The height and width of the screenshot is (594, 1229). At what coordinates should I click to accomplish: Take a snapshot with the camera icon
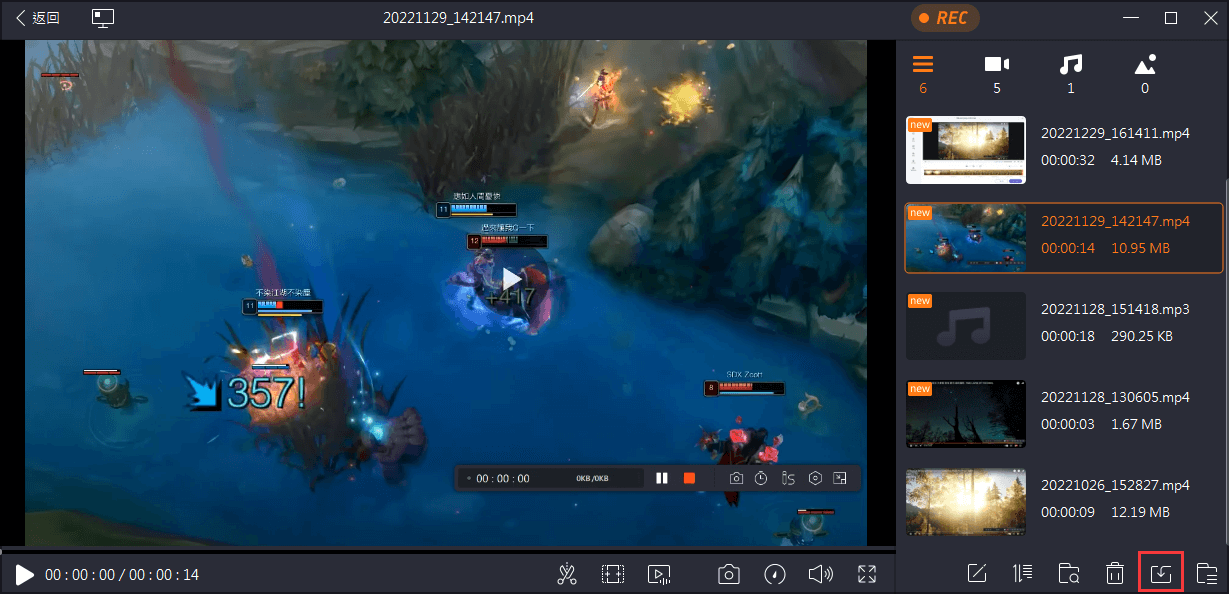pyautogui.click(x=729, y=574)
